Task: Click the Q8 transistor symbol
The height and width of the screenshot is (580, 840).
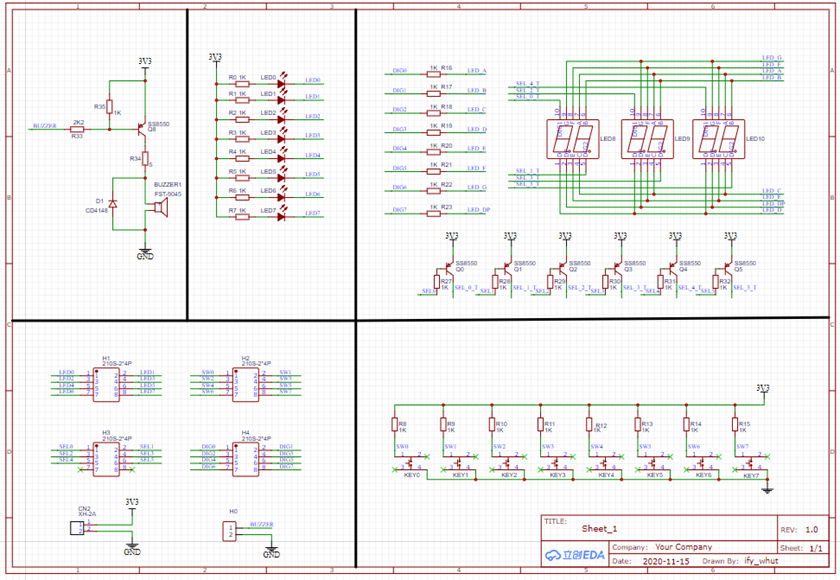Action: pyautogui.click(x=141, y=128)
